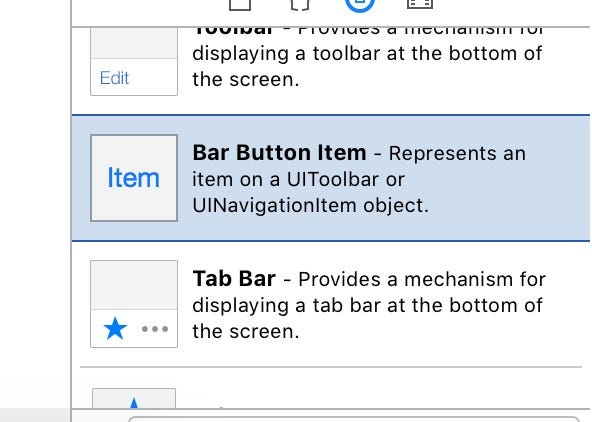The height and width of the screenshot is (422, 592).
Task: Select the Object library circle icon
Action: point(360,6)
